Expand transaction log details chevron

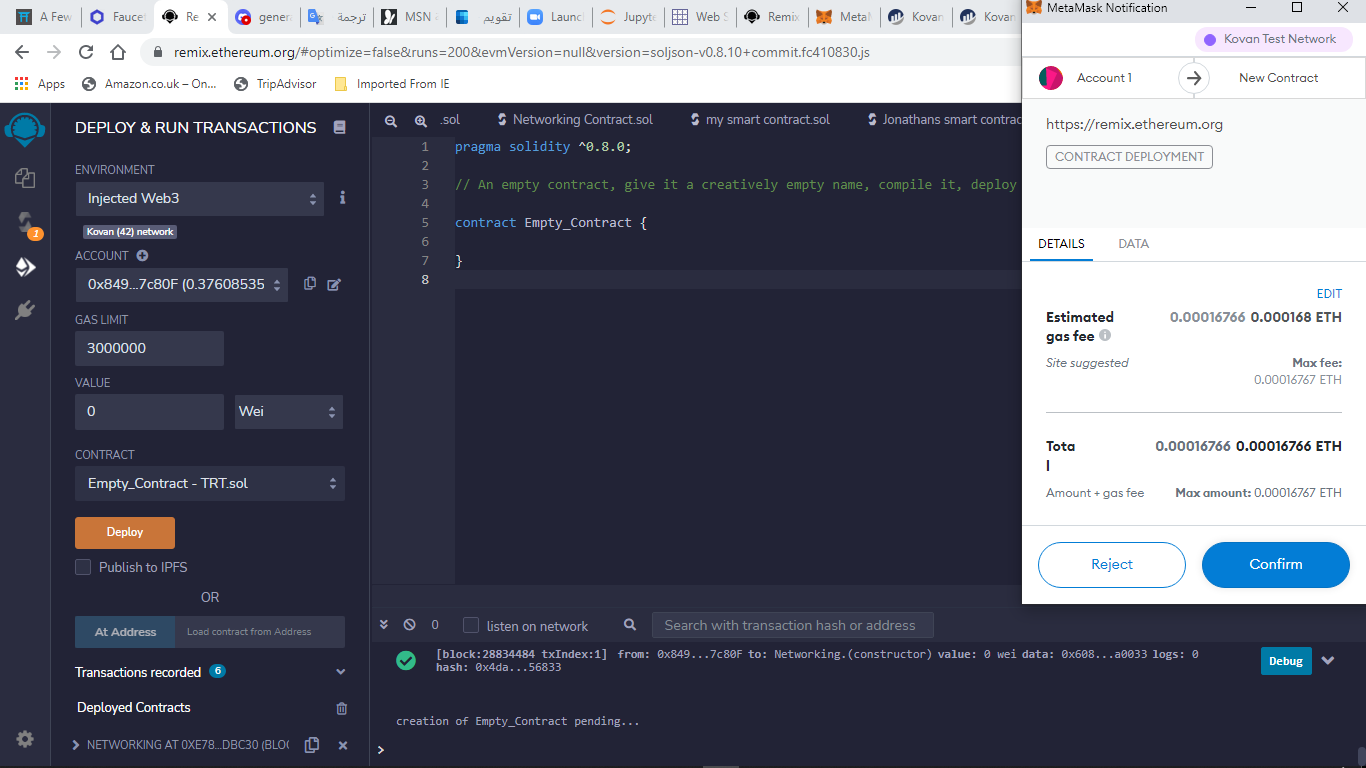(1328, 660)
